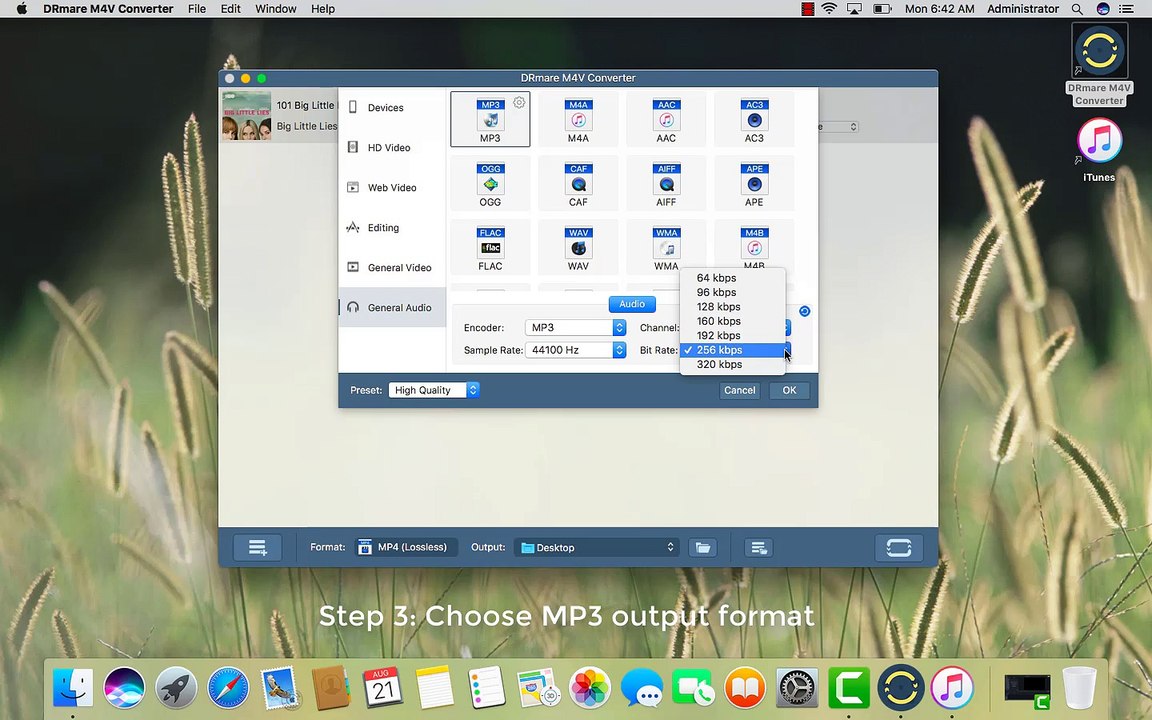Select 128 kbps bit rate
The height and width of the screenshot is (720, 1152).
(x=732, y=306)
